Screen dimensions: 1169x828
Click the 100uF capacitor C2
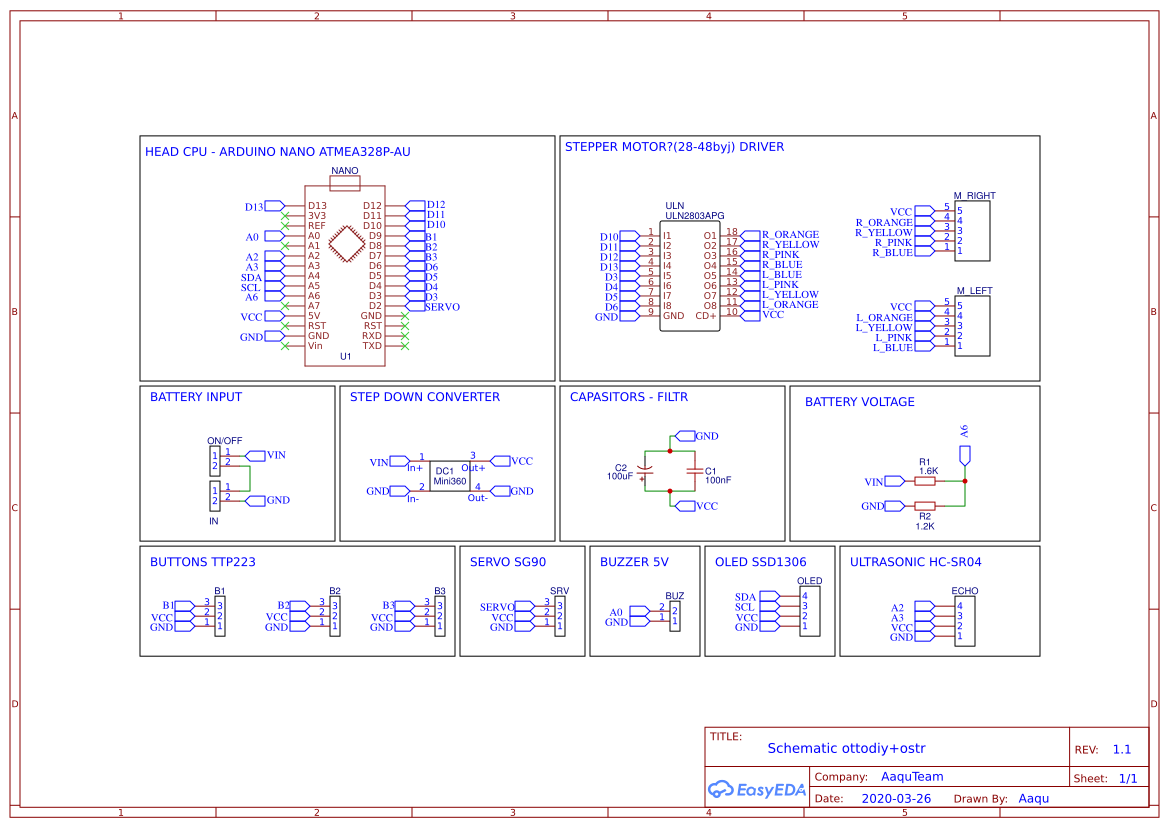pos(644,470)
